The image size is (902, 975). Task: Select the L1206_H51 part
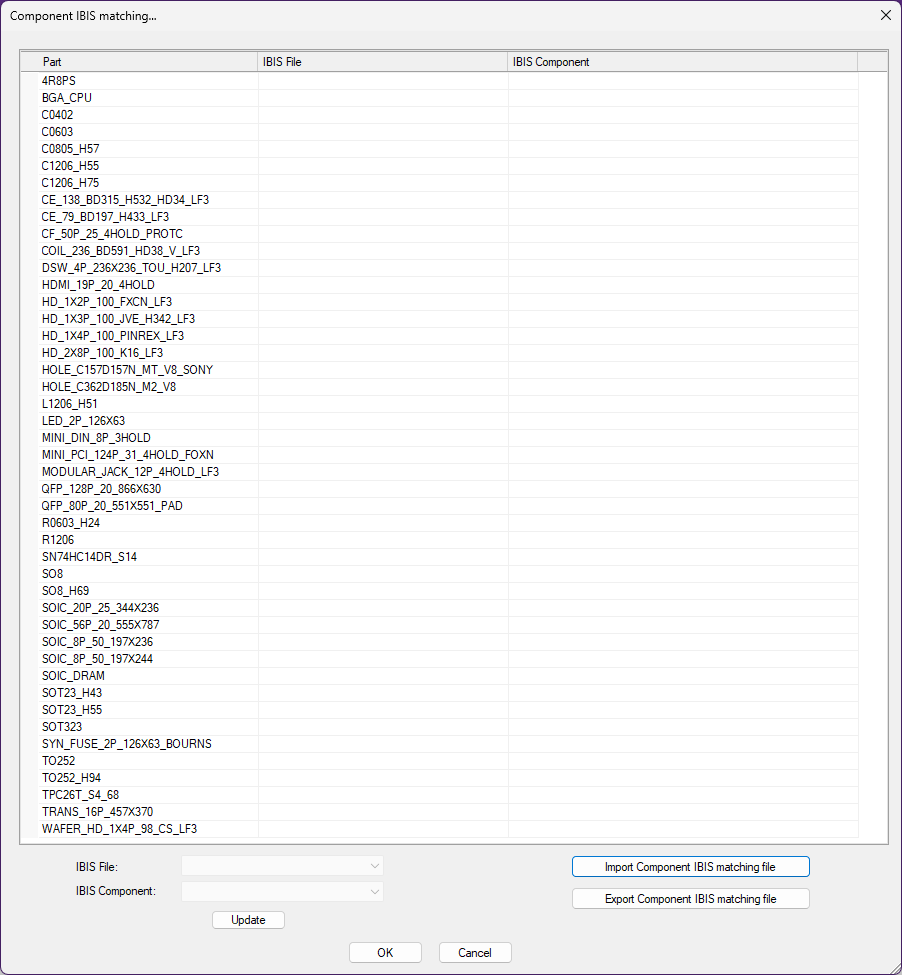click(70, 404)
